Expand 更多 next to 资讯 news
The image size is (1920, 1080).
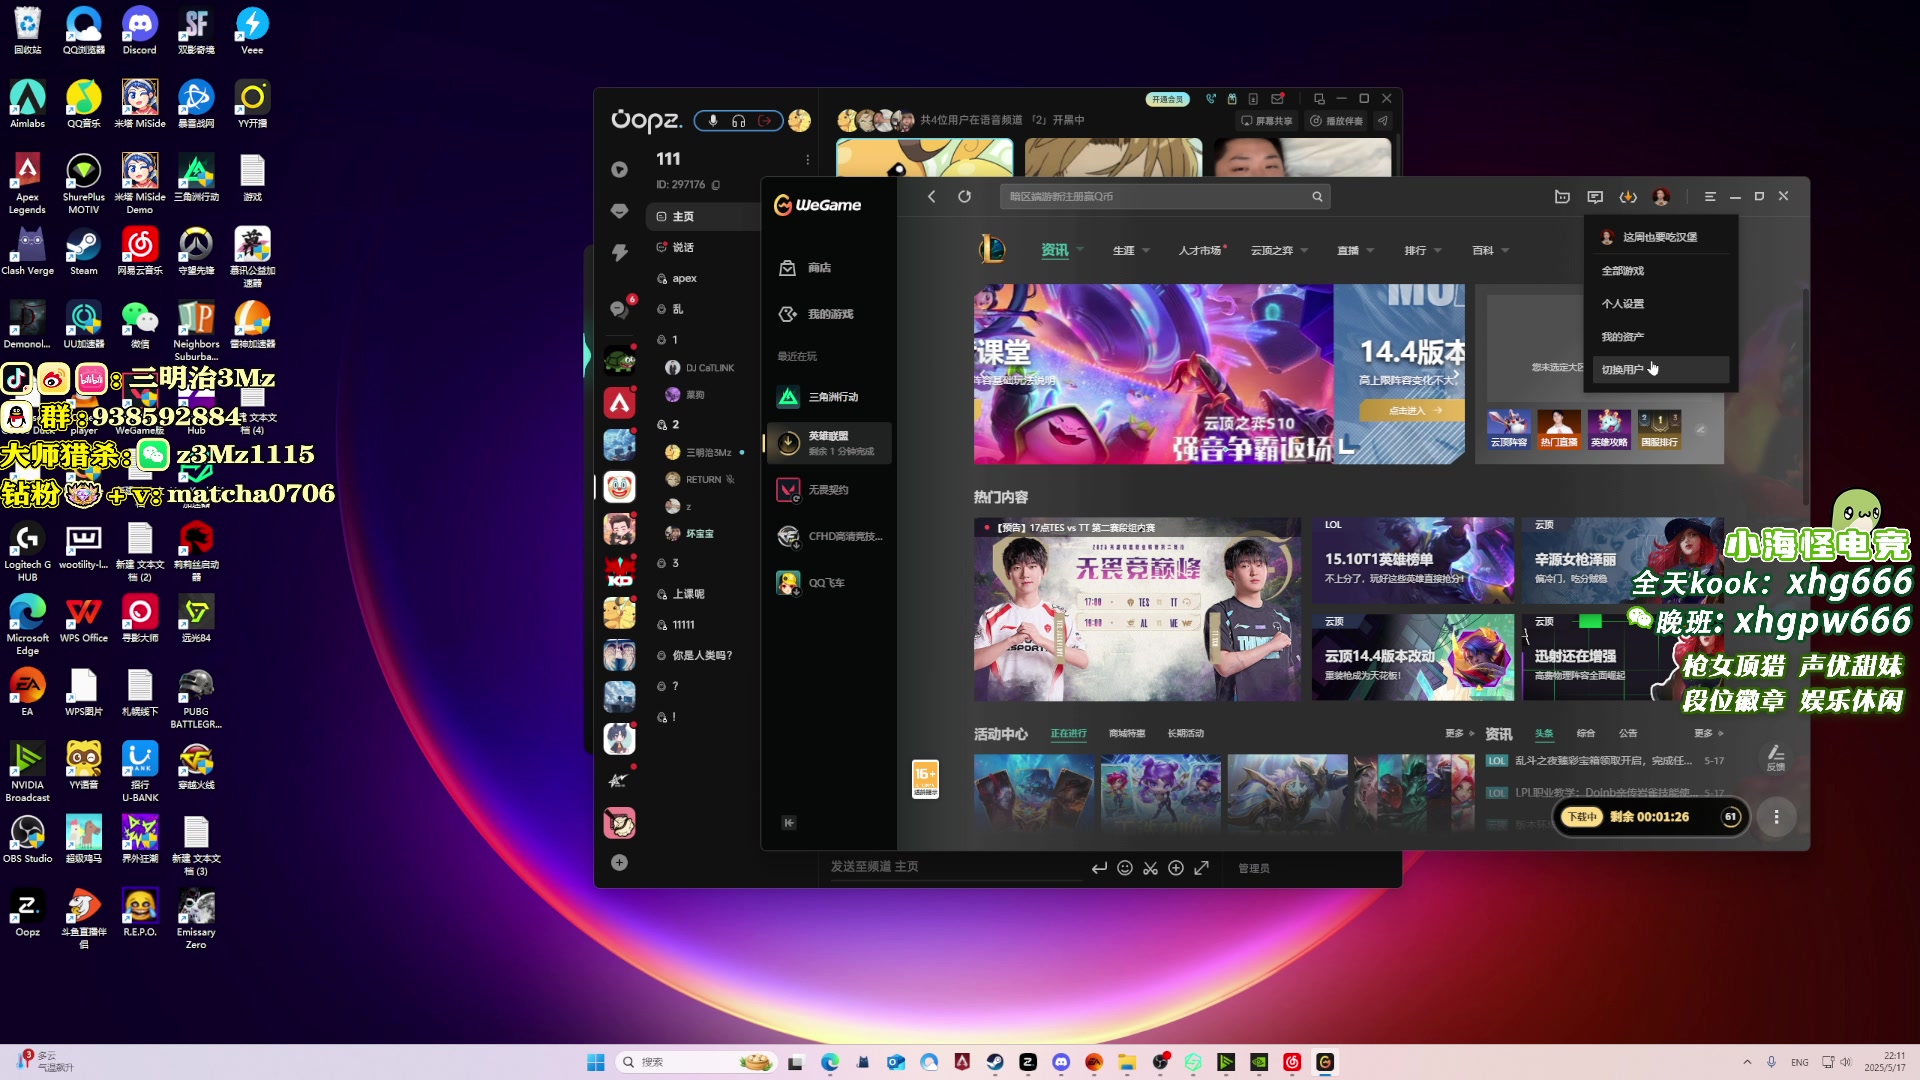coord(1708,734)
